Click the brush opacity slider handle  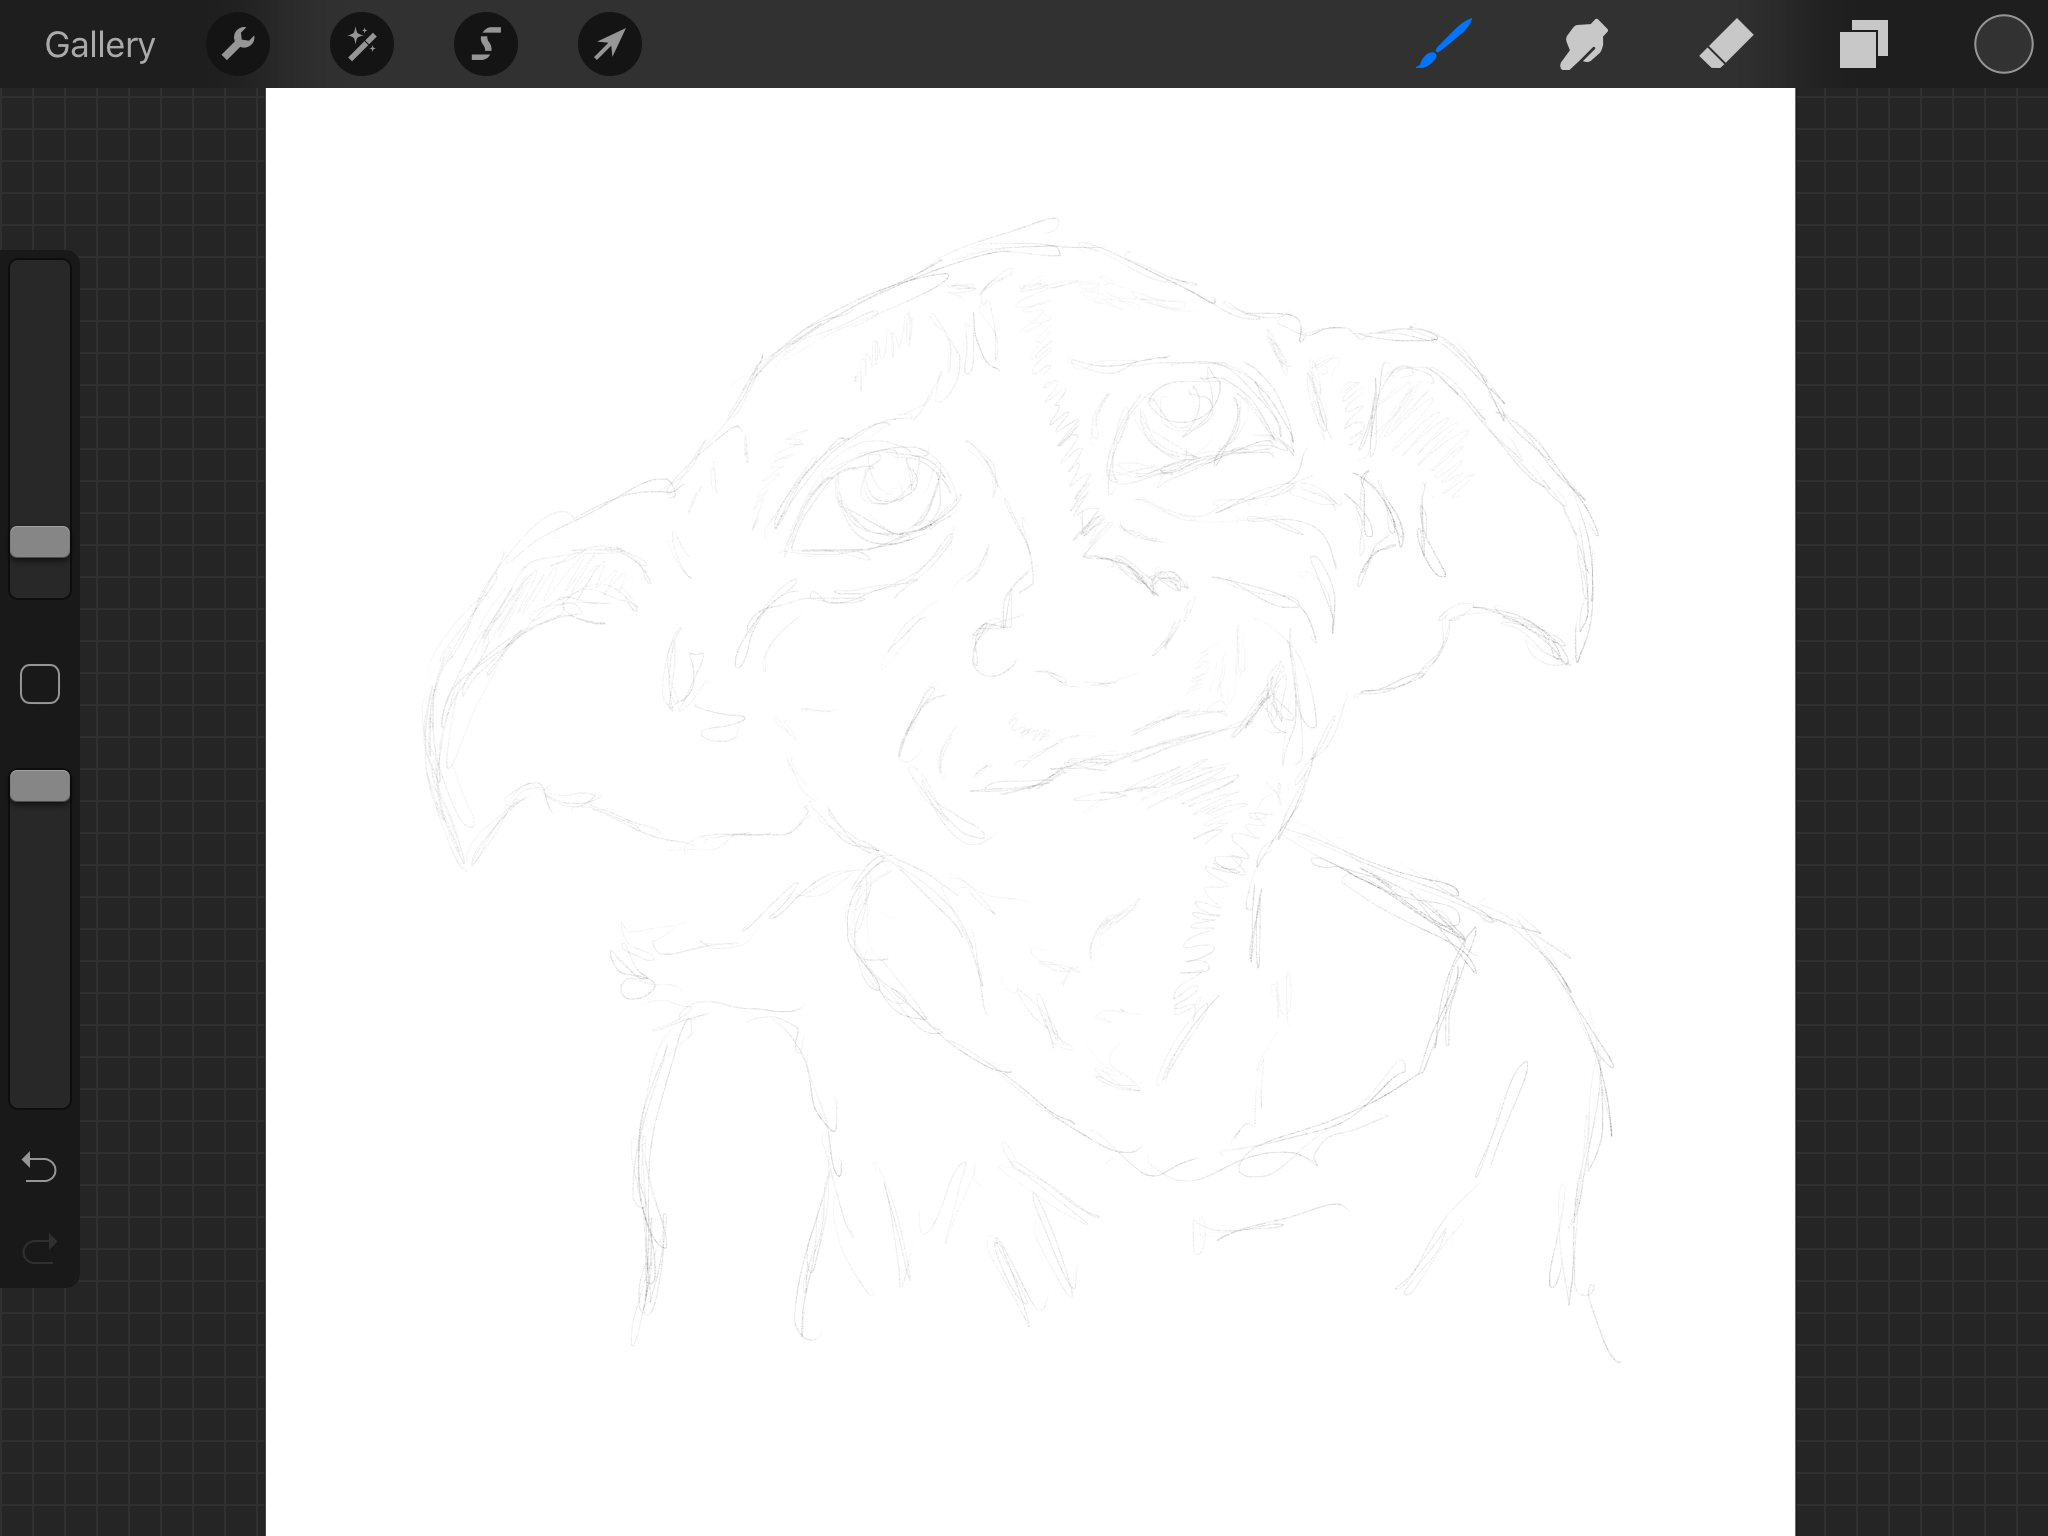(40, 786)
